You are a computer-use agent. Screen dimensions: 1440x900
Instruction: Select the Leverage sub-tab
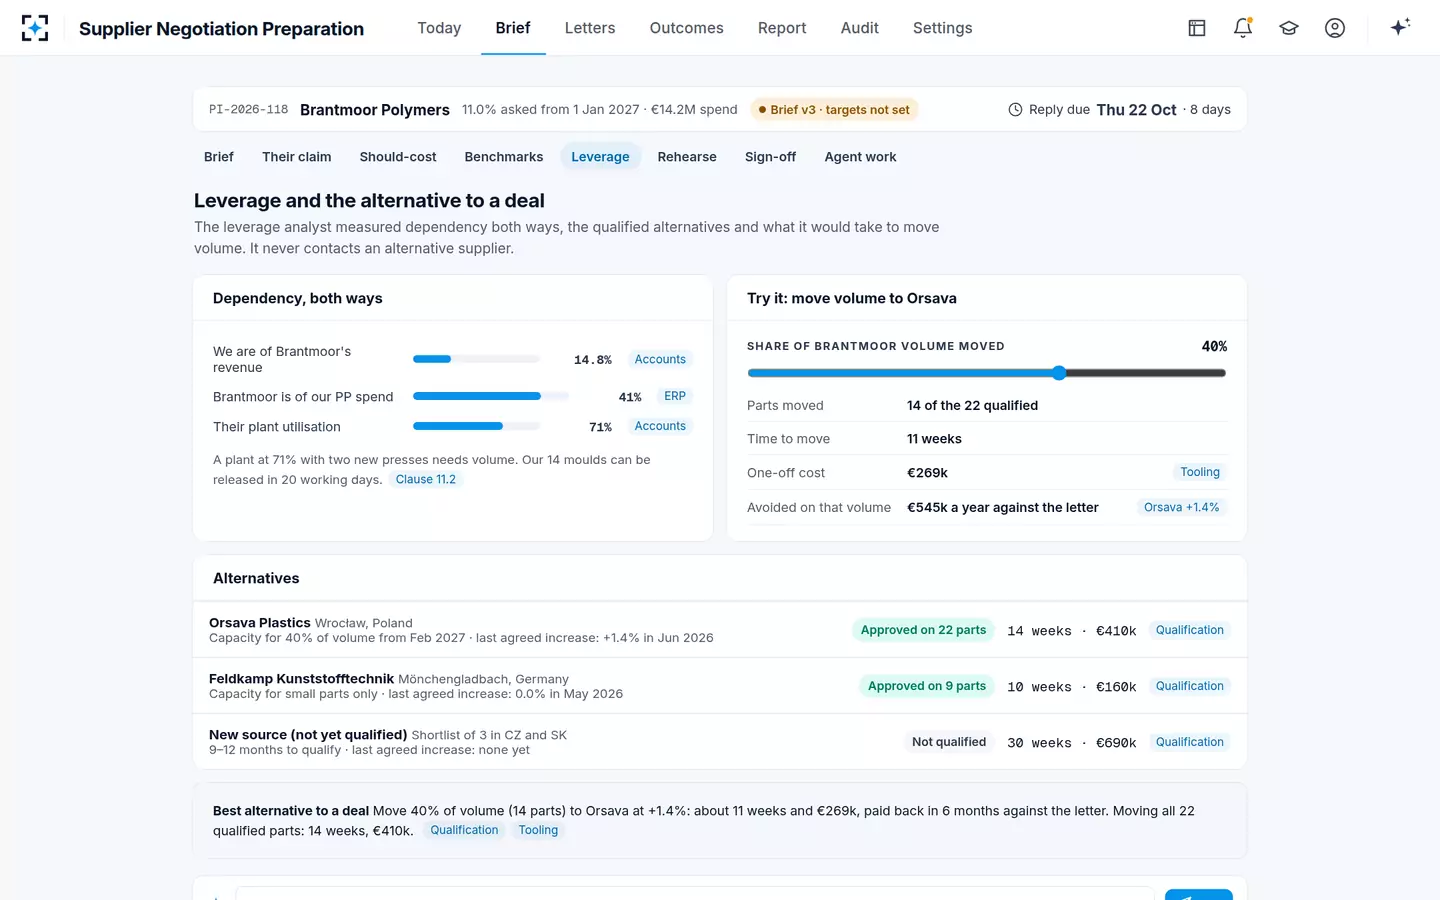[600, 157]
